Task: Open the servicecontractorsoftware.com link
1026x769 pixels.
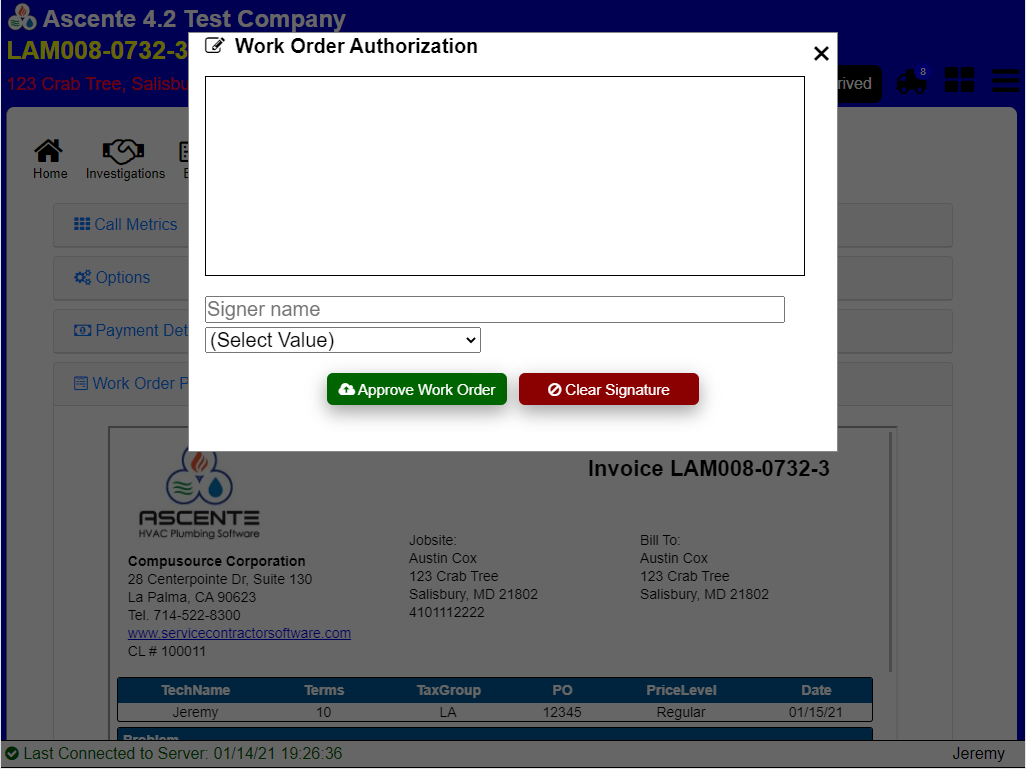Action: (239, 633)
